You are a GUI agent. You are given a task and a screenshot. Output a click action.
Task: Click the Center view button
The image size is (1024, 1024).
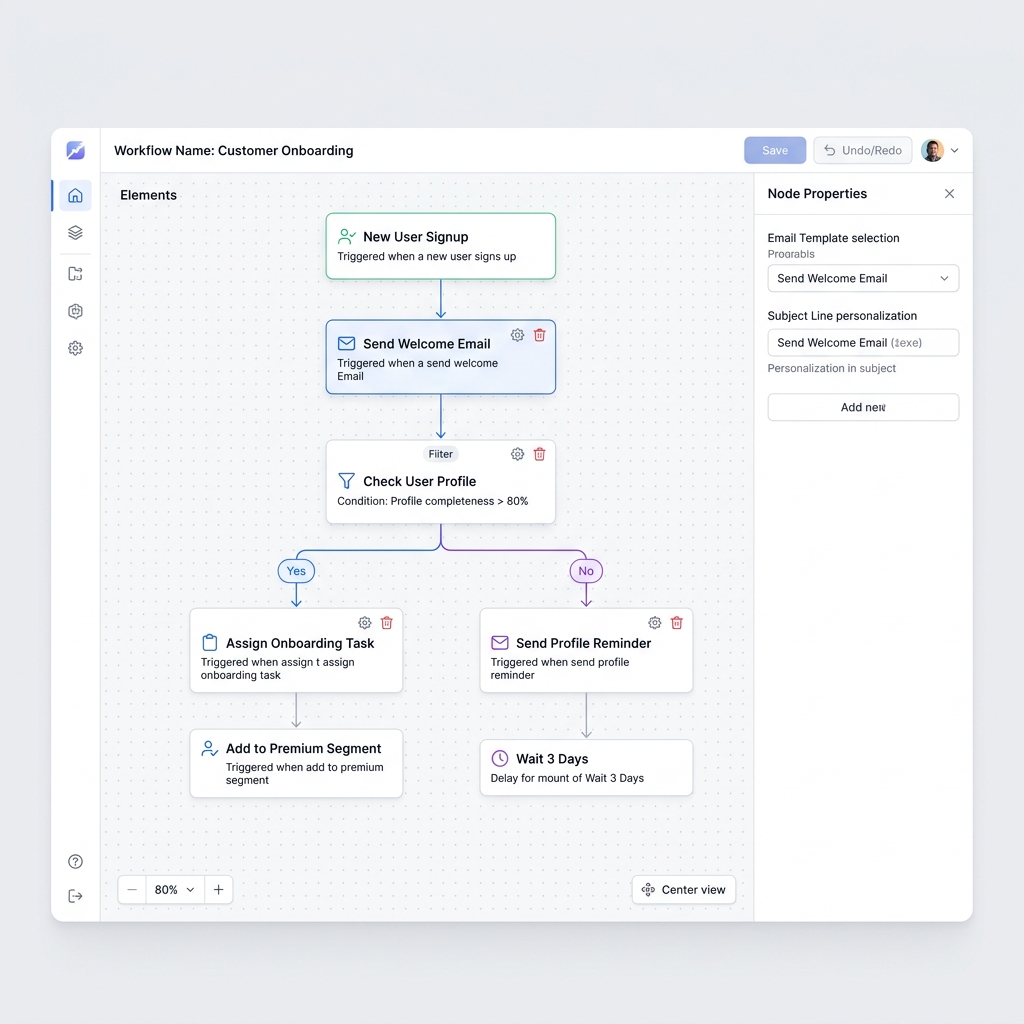pos(683,889)
